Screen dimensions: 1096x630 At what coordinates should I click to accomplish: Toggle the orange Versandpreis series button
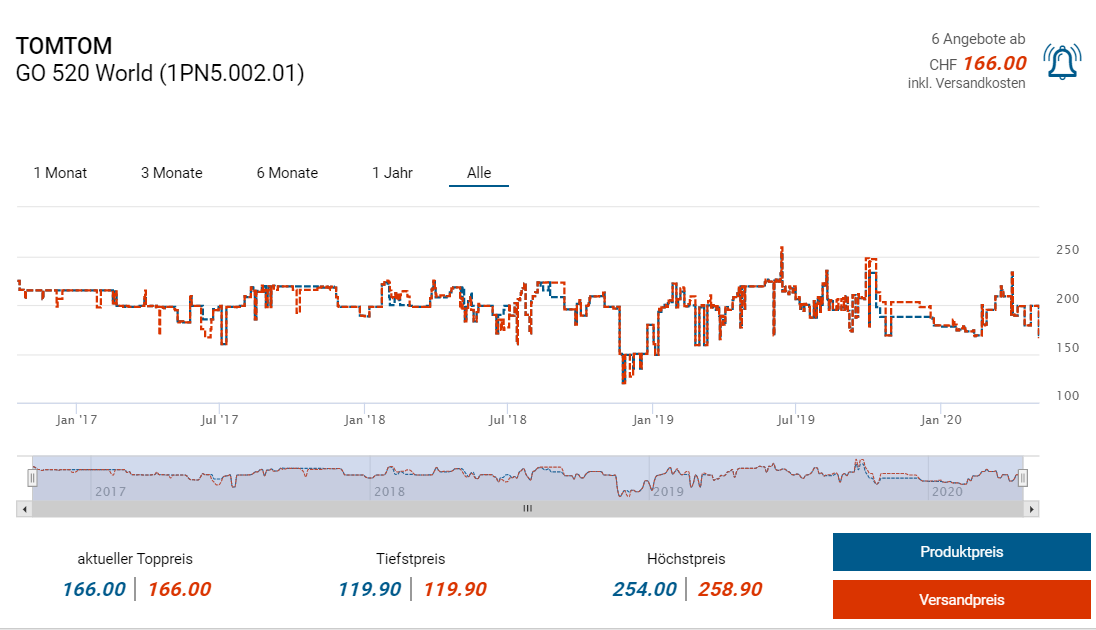click(961, 600)
